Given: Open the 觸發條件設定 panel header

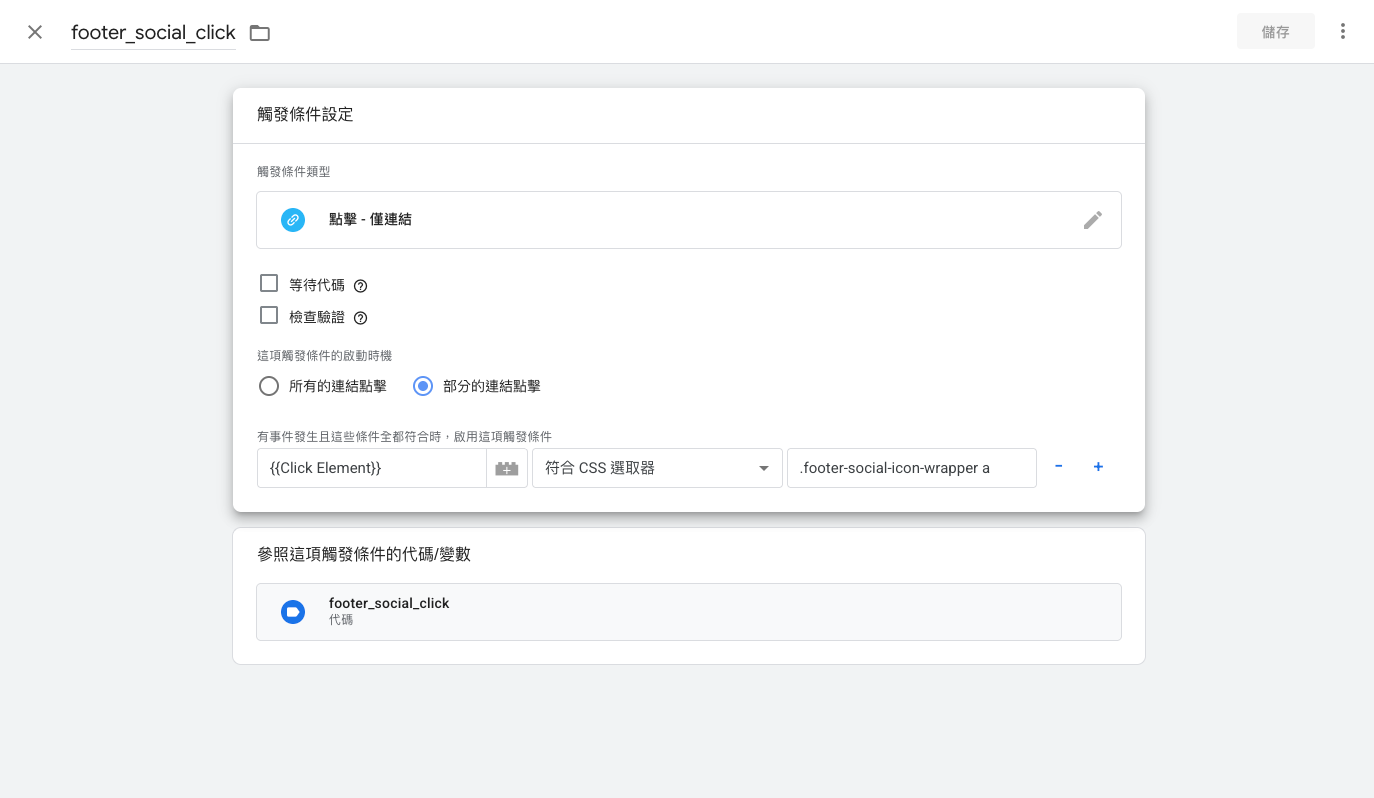Looking at the screenshot, I should tap(305, 115).
